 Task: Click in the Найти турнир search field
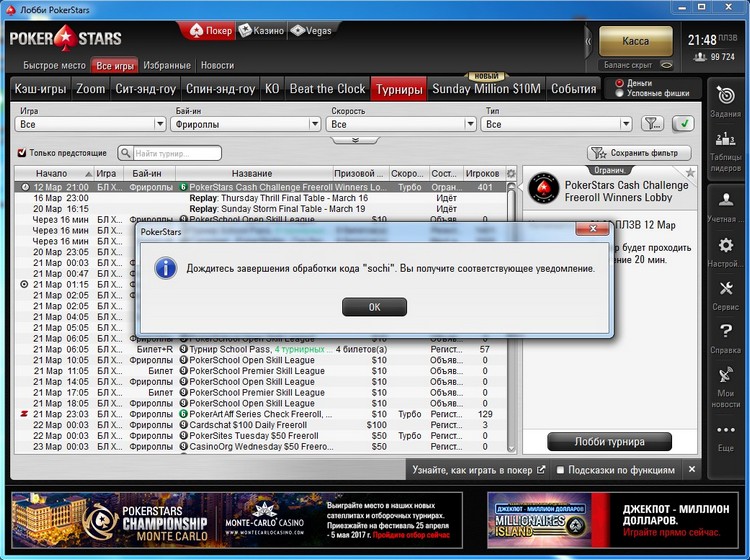point(176,153)
